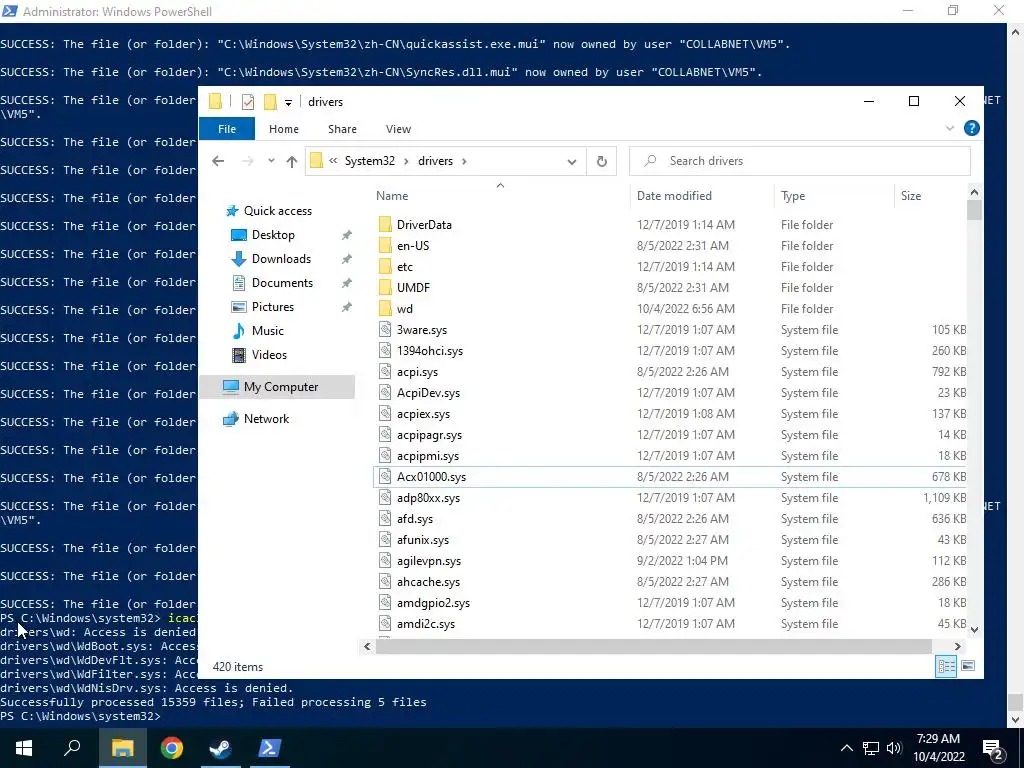The height and width of the screenshot is (768, 1024).
Task: Select the DriverData folder icon
Action: pyautogui.click(x=385, y=225)
